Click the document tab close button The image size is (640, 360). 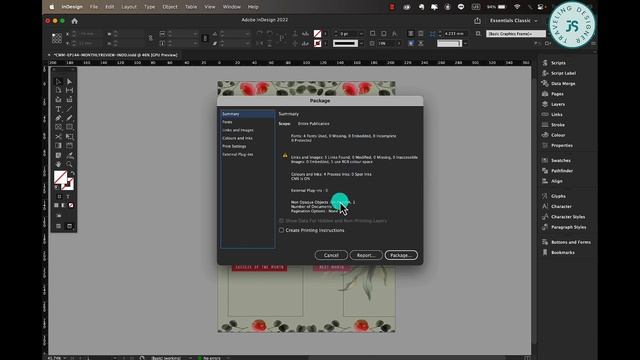(x=49, y=55)
